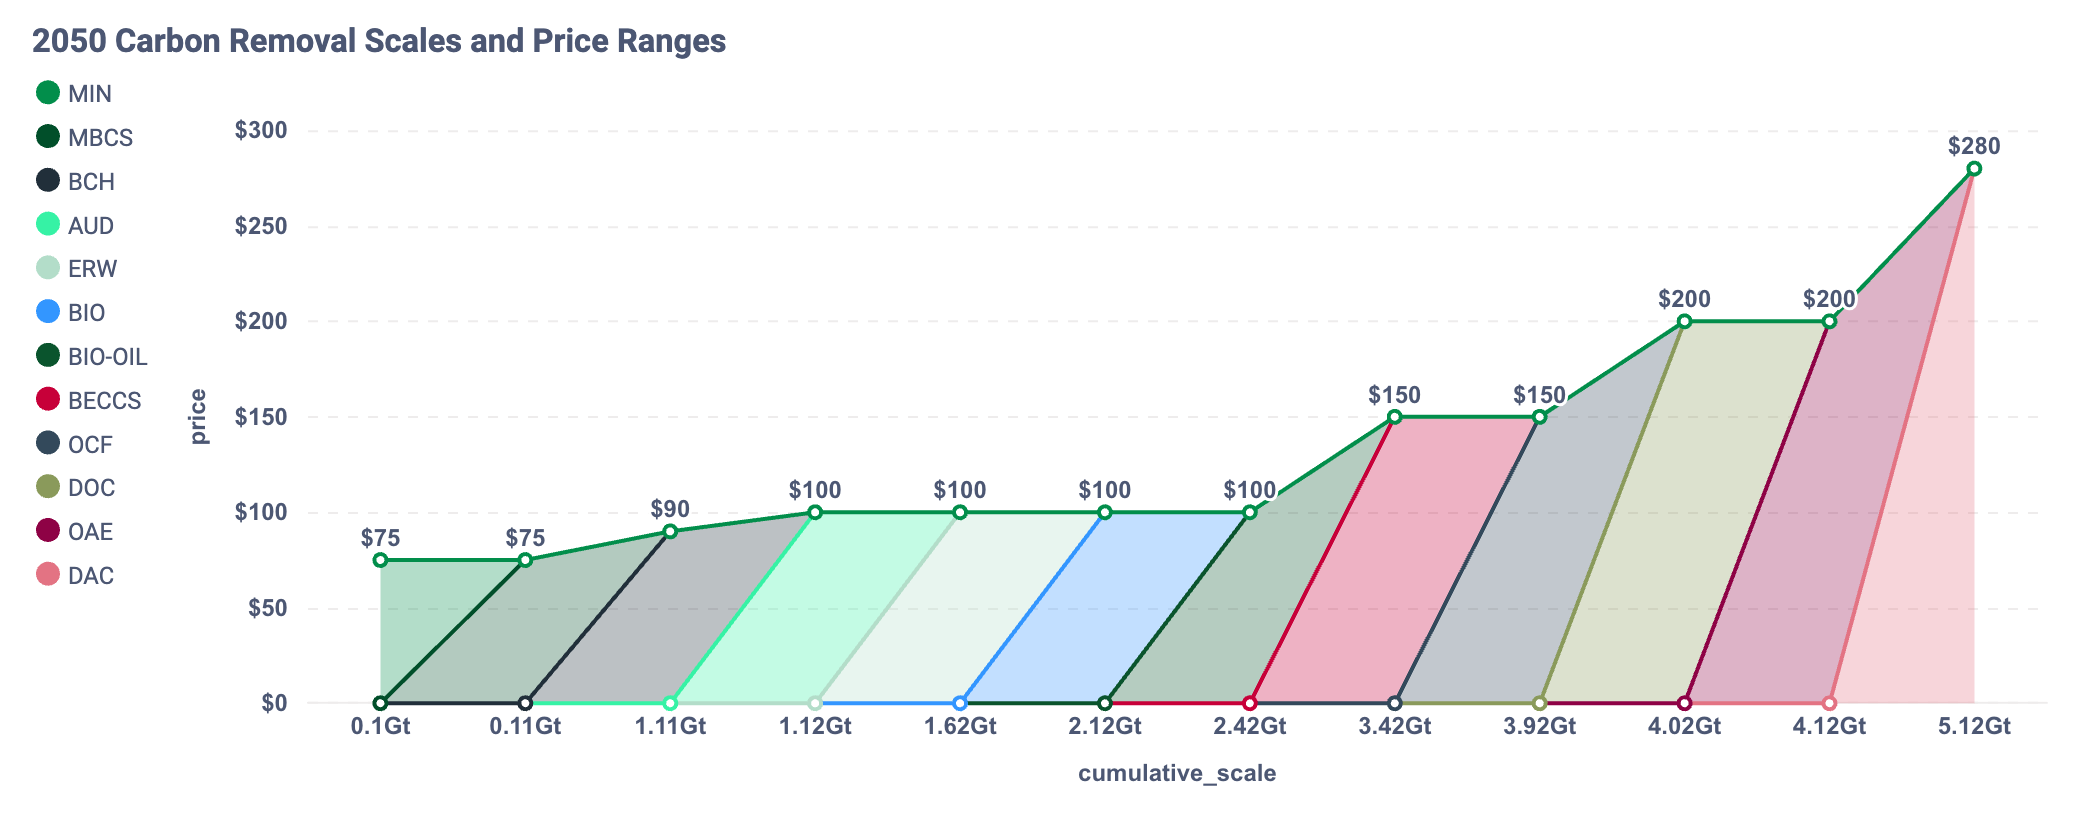Click the $90 data point marker
Image resolution: width=2096 pixels, height=815 pixels.
[x=670, y=531]
